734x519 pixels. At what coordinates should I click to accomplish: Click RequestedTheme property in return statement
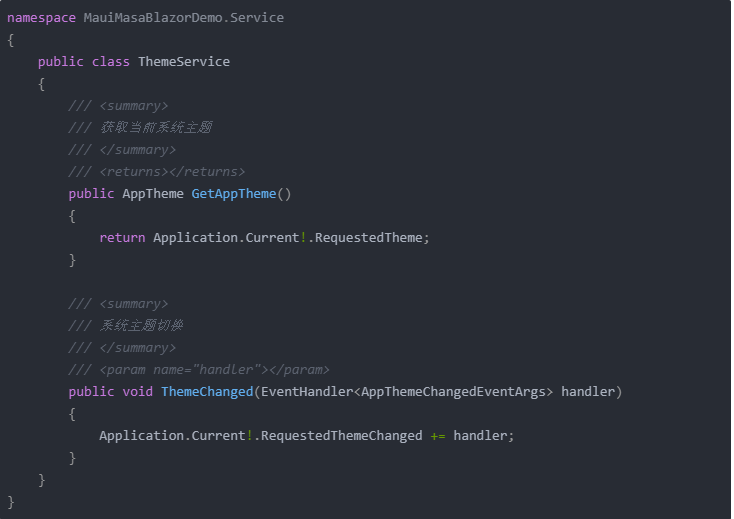(368, 238)
